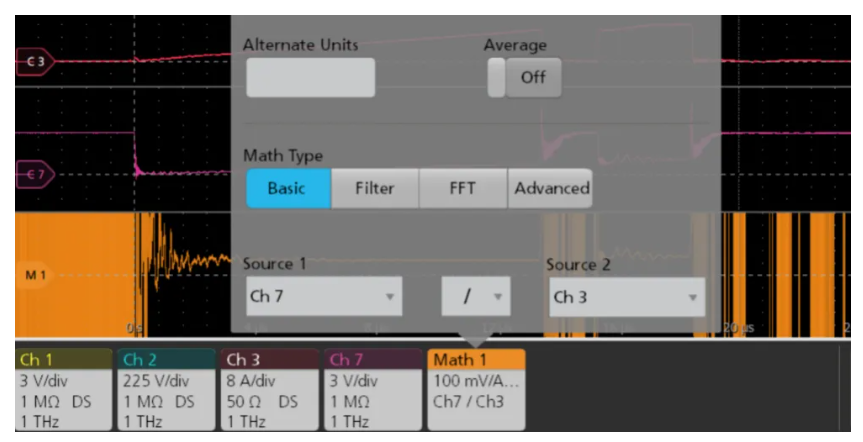Click the M1 math waveform handle
863x442 pixels.
coord(35,275)
